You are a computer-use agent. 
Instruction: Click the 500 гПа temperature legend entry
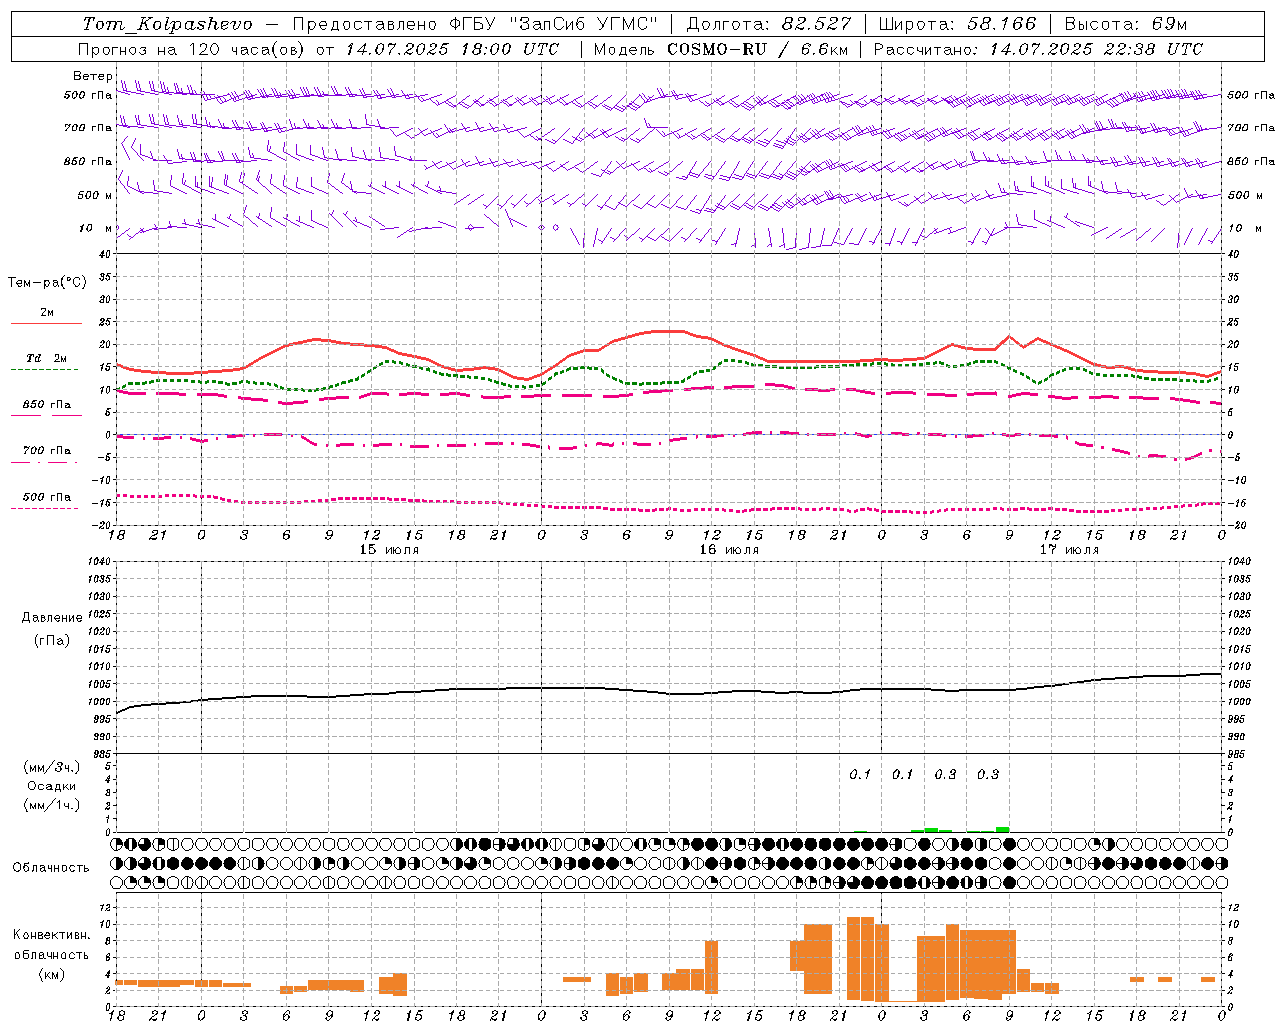click(x=47, y=497)
